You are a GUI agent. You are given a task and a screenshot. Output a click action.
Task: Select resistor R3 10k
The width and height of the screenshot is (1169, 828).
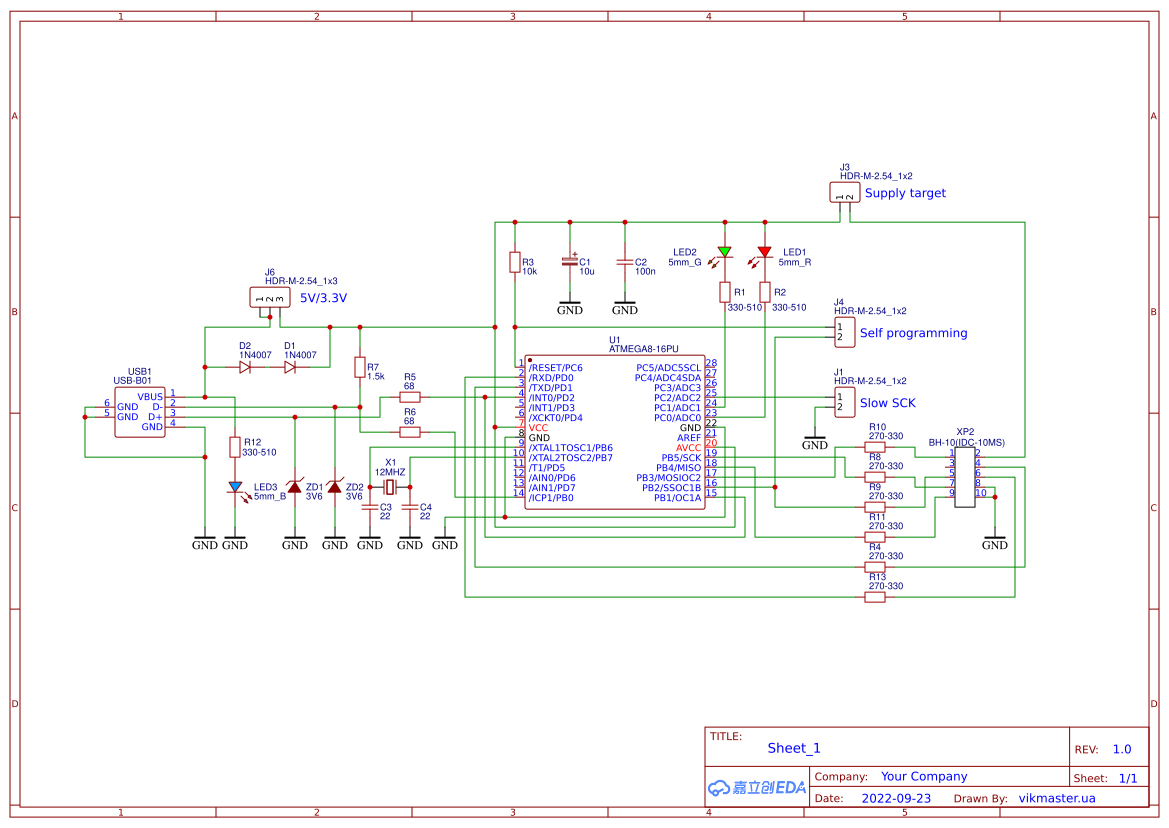pos(516,263)
